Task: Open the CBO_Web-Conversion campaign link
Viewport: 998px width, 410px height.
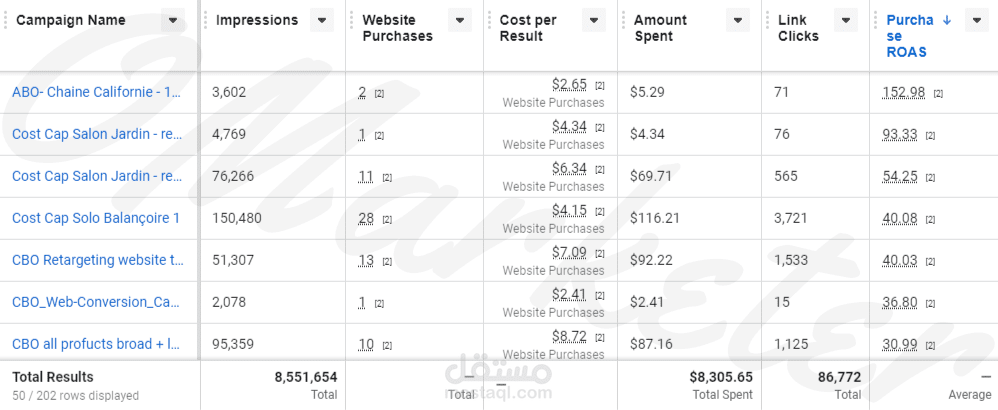Action: pyautogui.click(x=95, y=302)
